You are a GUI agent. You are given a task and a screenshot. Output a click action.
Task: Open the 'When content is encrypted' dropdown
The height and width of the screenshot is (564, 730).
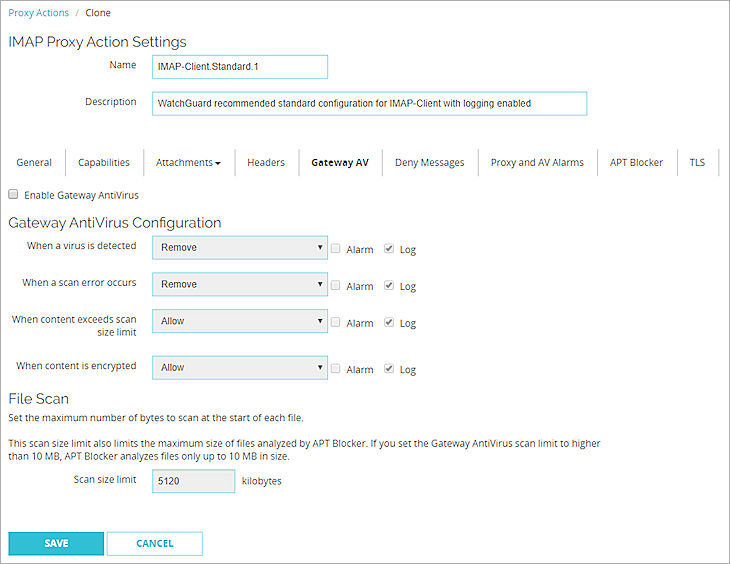(240, 367)
